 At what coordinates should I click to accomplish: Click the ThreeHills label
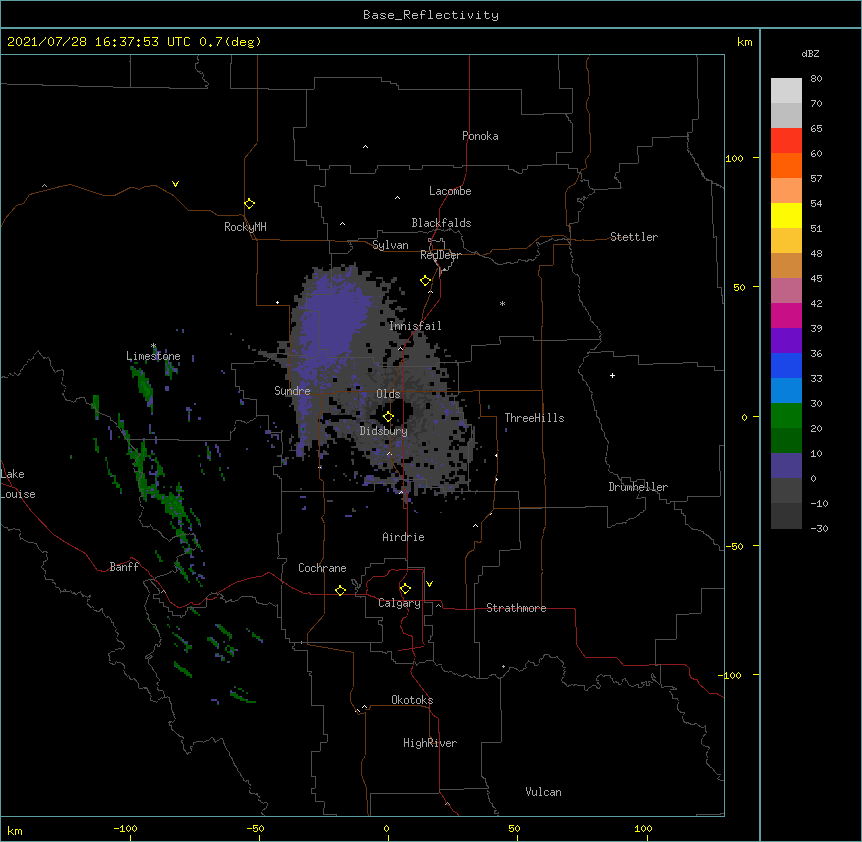coord(534,418)
